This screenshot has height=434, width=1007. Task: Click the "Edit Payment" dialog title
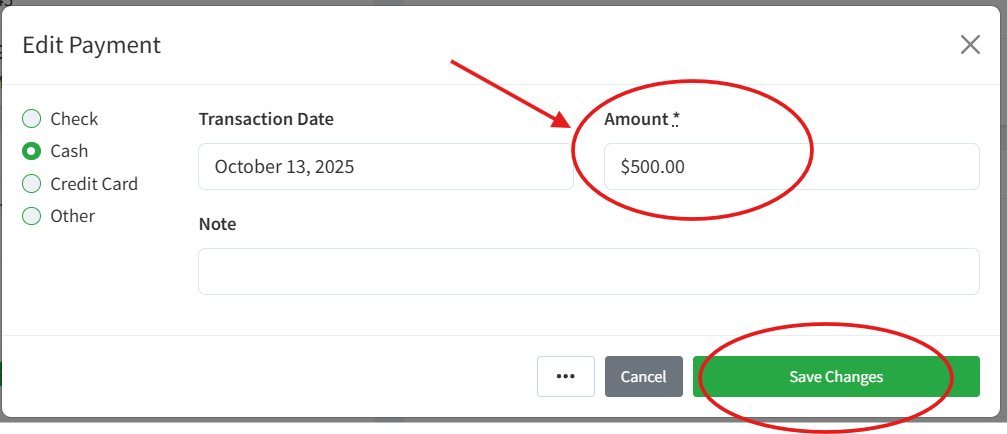point(91,45)
